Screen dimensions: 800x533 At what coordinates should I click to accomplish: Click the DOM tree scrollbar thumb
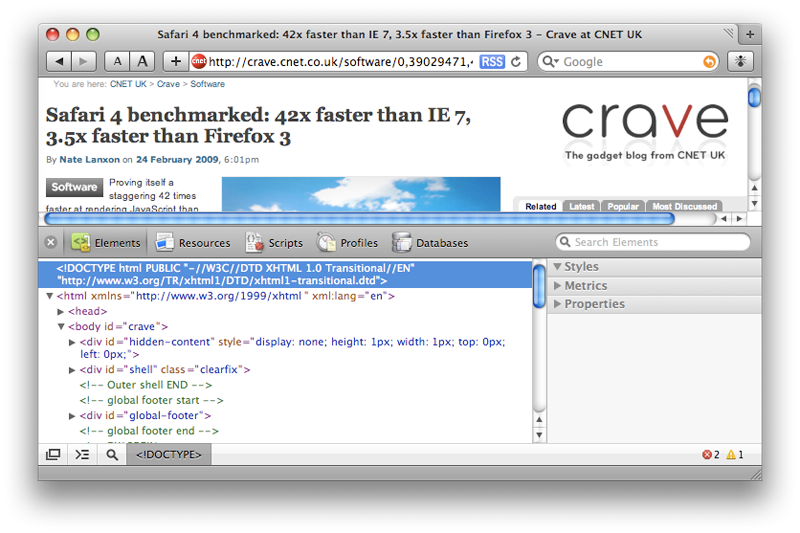click(539, 287)
